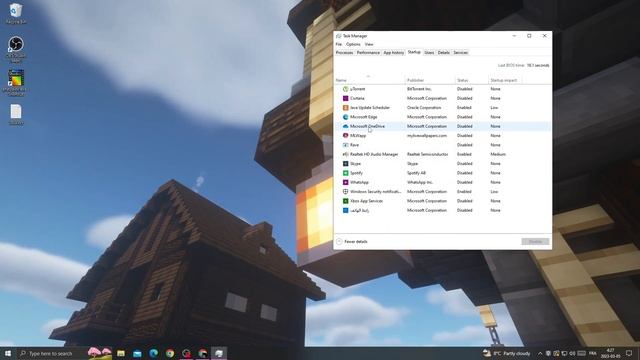Select the OBS Studio desktop shortcut
Screen dimensions: 640x360
click(x=16, y=49)
